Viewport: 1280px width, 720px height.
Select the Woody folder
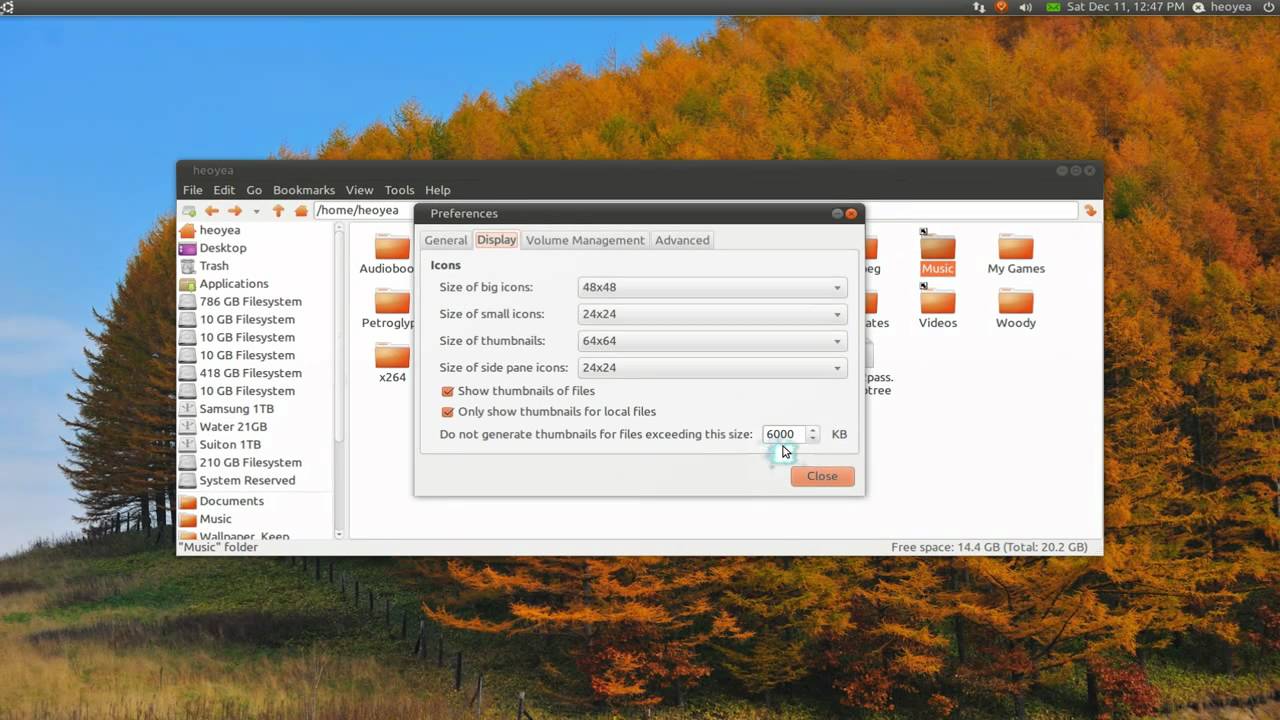pos(1016,307)
